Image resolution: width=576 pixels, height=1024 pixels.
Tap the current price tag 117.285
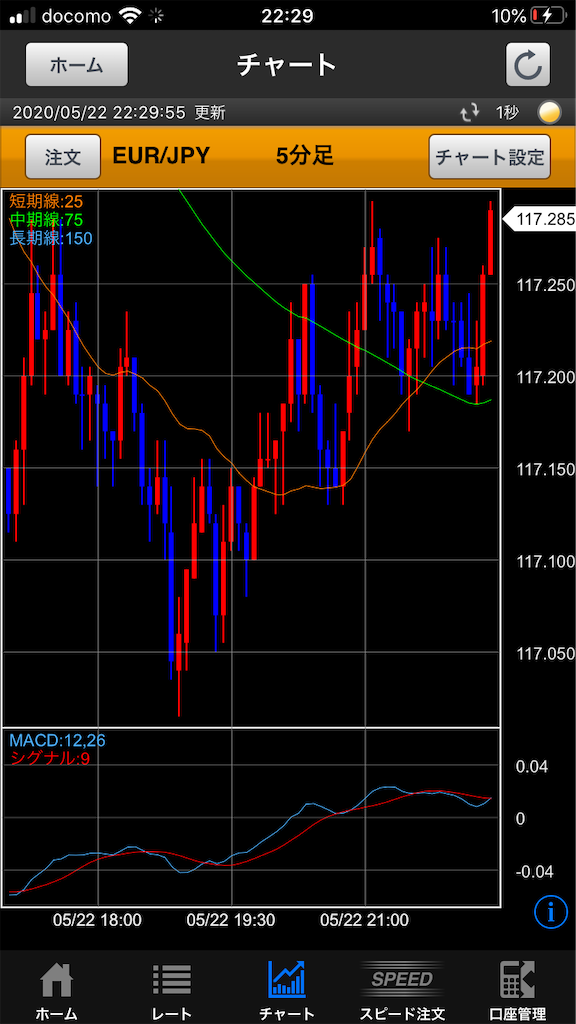(x=539, y=220)
